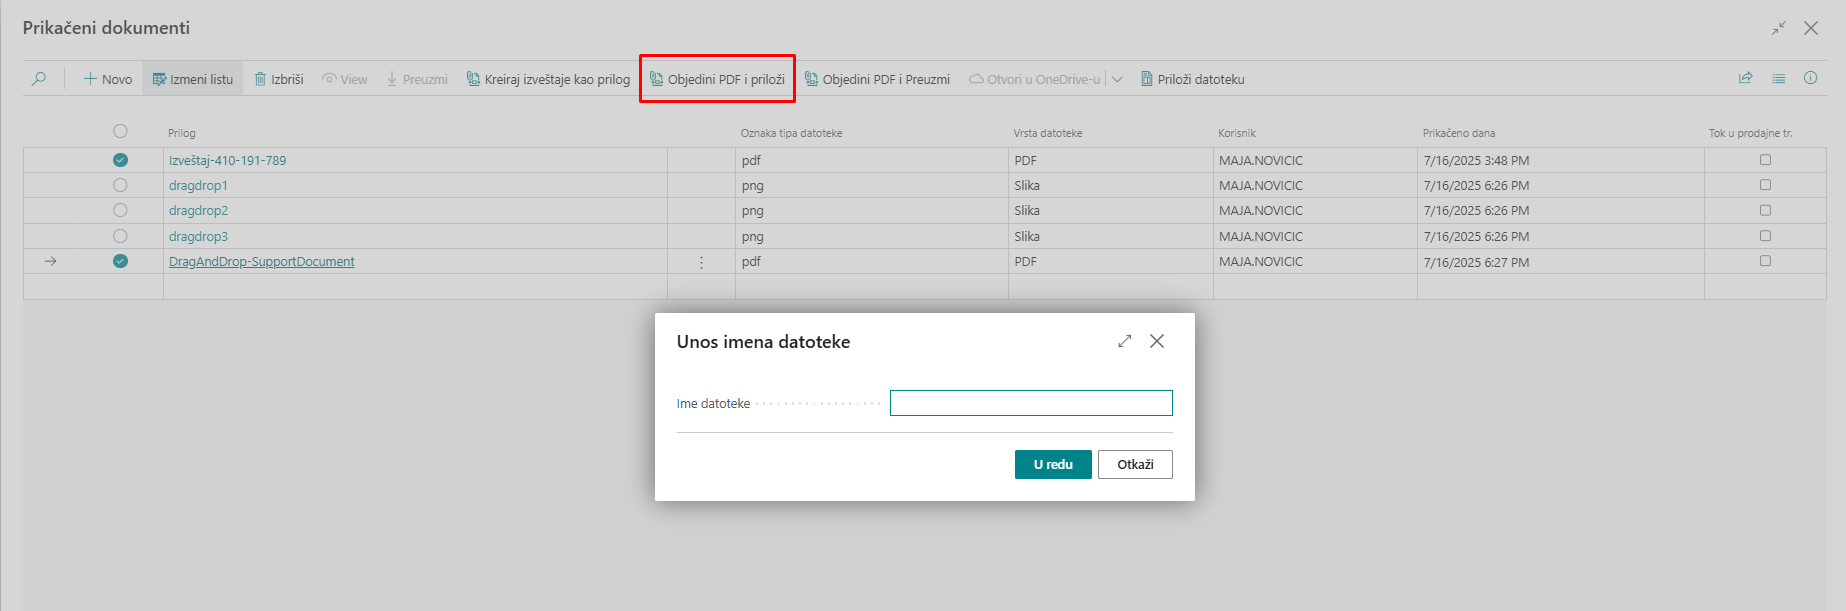The height and width of the screenshot is (611, 1846).
Task: Deselect the Izveštaj-410-191-789 row checkmark
Action: (120, 160)
